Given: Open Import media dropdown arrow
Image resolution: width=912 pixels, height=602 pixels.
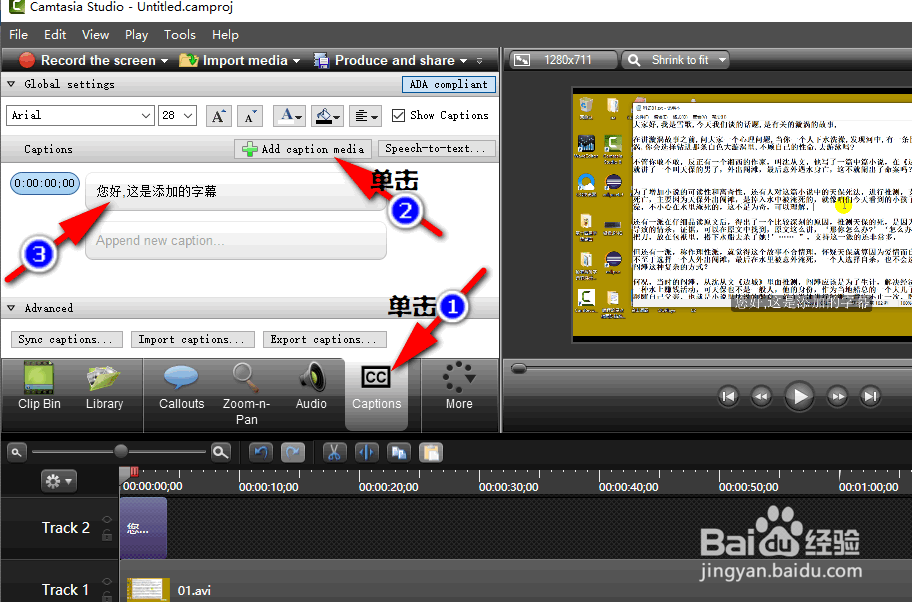Looking at the screenshot, I should tap(297, 60).
